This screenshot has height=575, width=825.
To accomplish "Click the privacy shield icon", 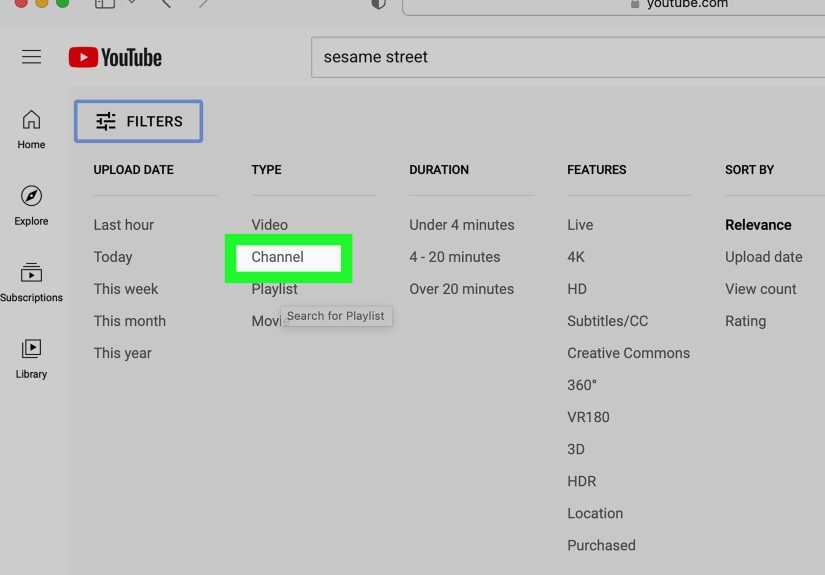I will point(378,4).
